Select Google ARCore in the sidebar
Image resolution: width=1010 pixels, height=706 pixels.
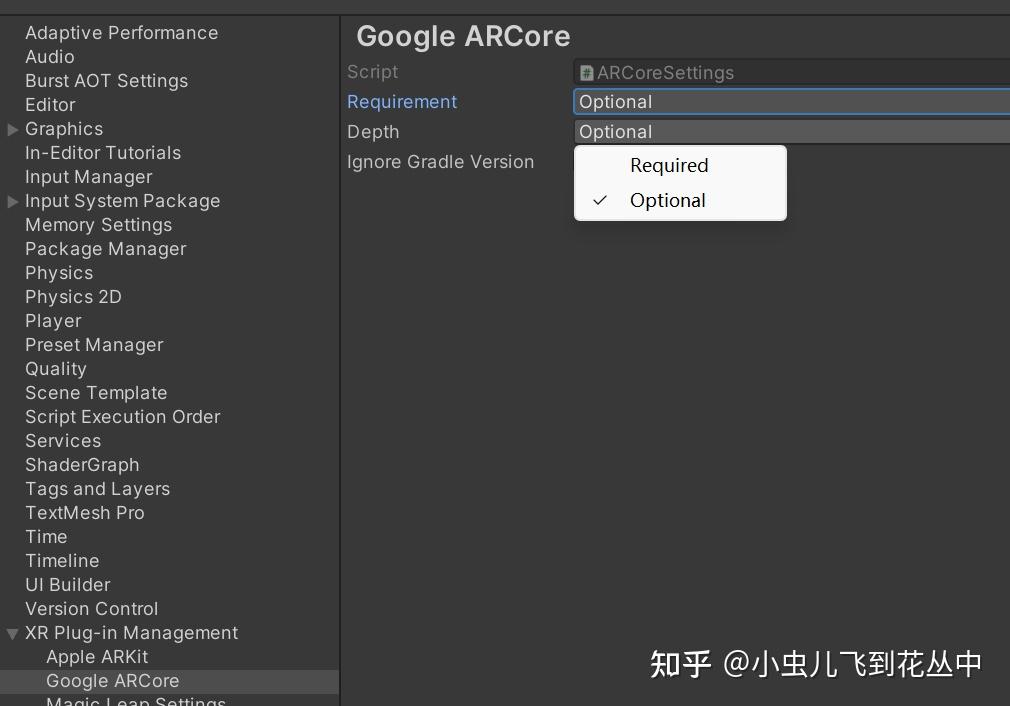112,680
